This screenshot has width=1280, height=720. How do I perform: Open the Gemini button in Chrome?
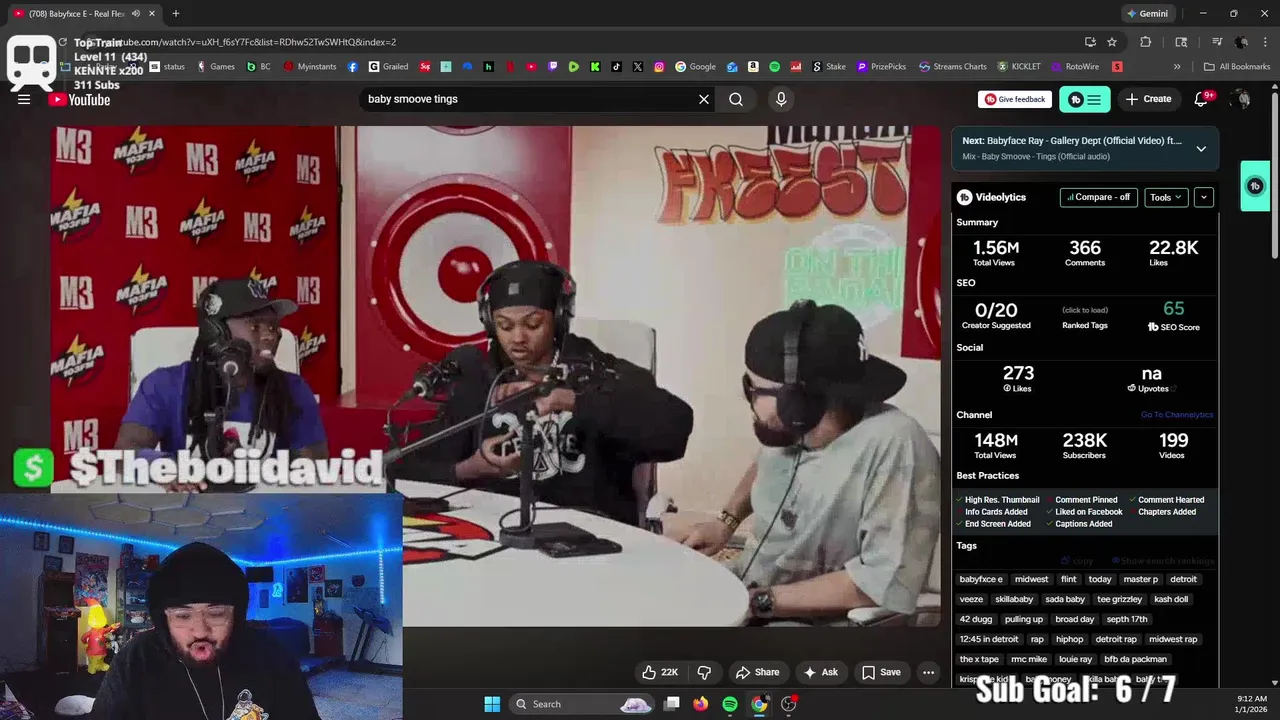[1147, 14]
